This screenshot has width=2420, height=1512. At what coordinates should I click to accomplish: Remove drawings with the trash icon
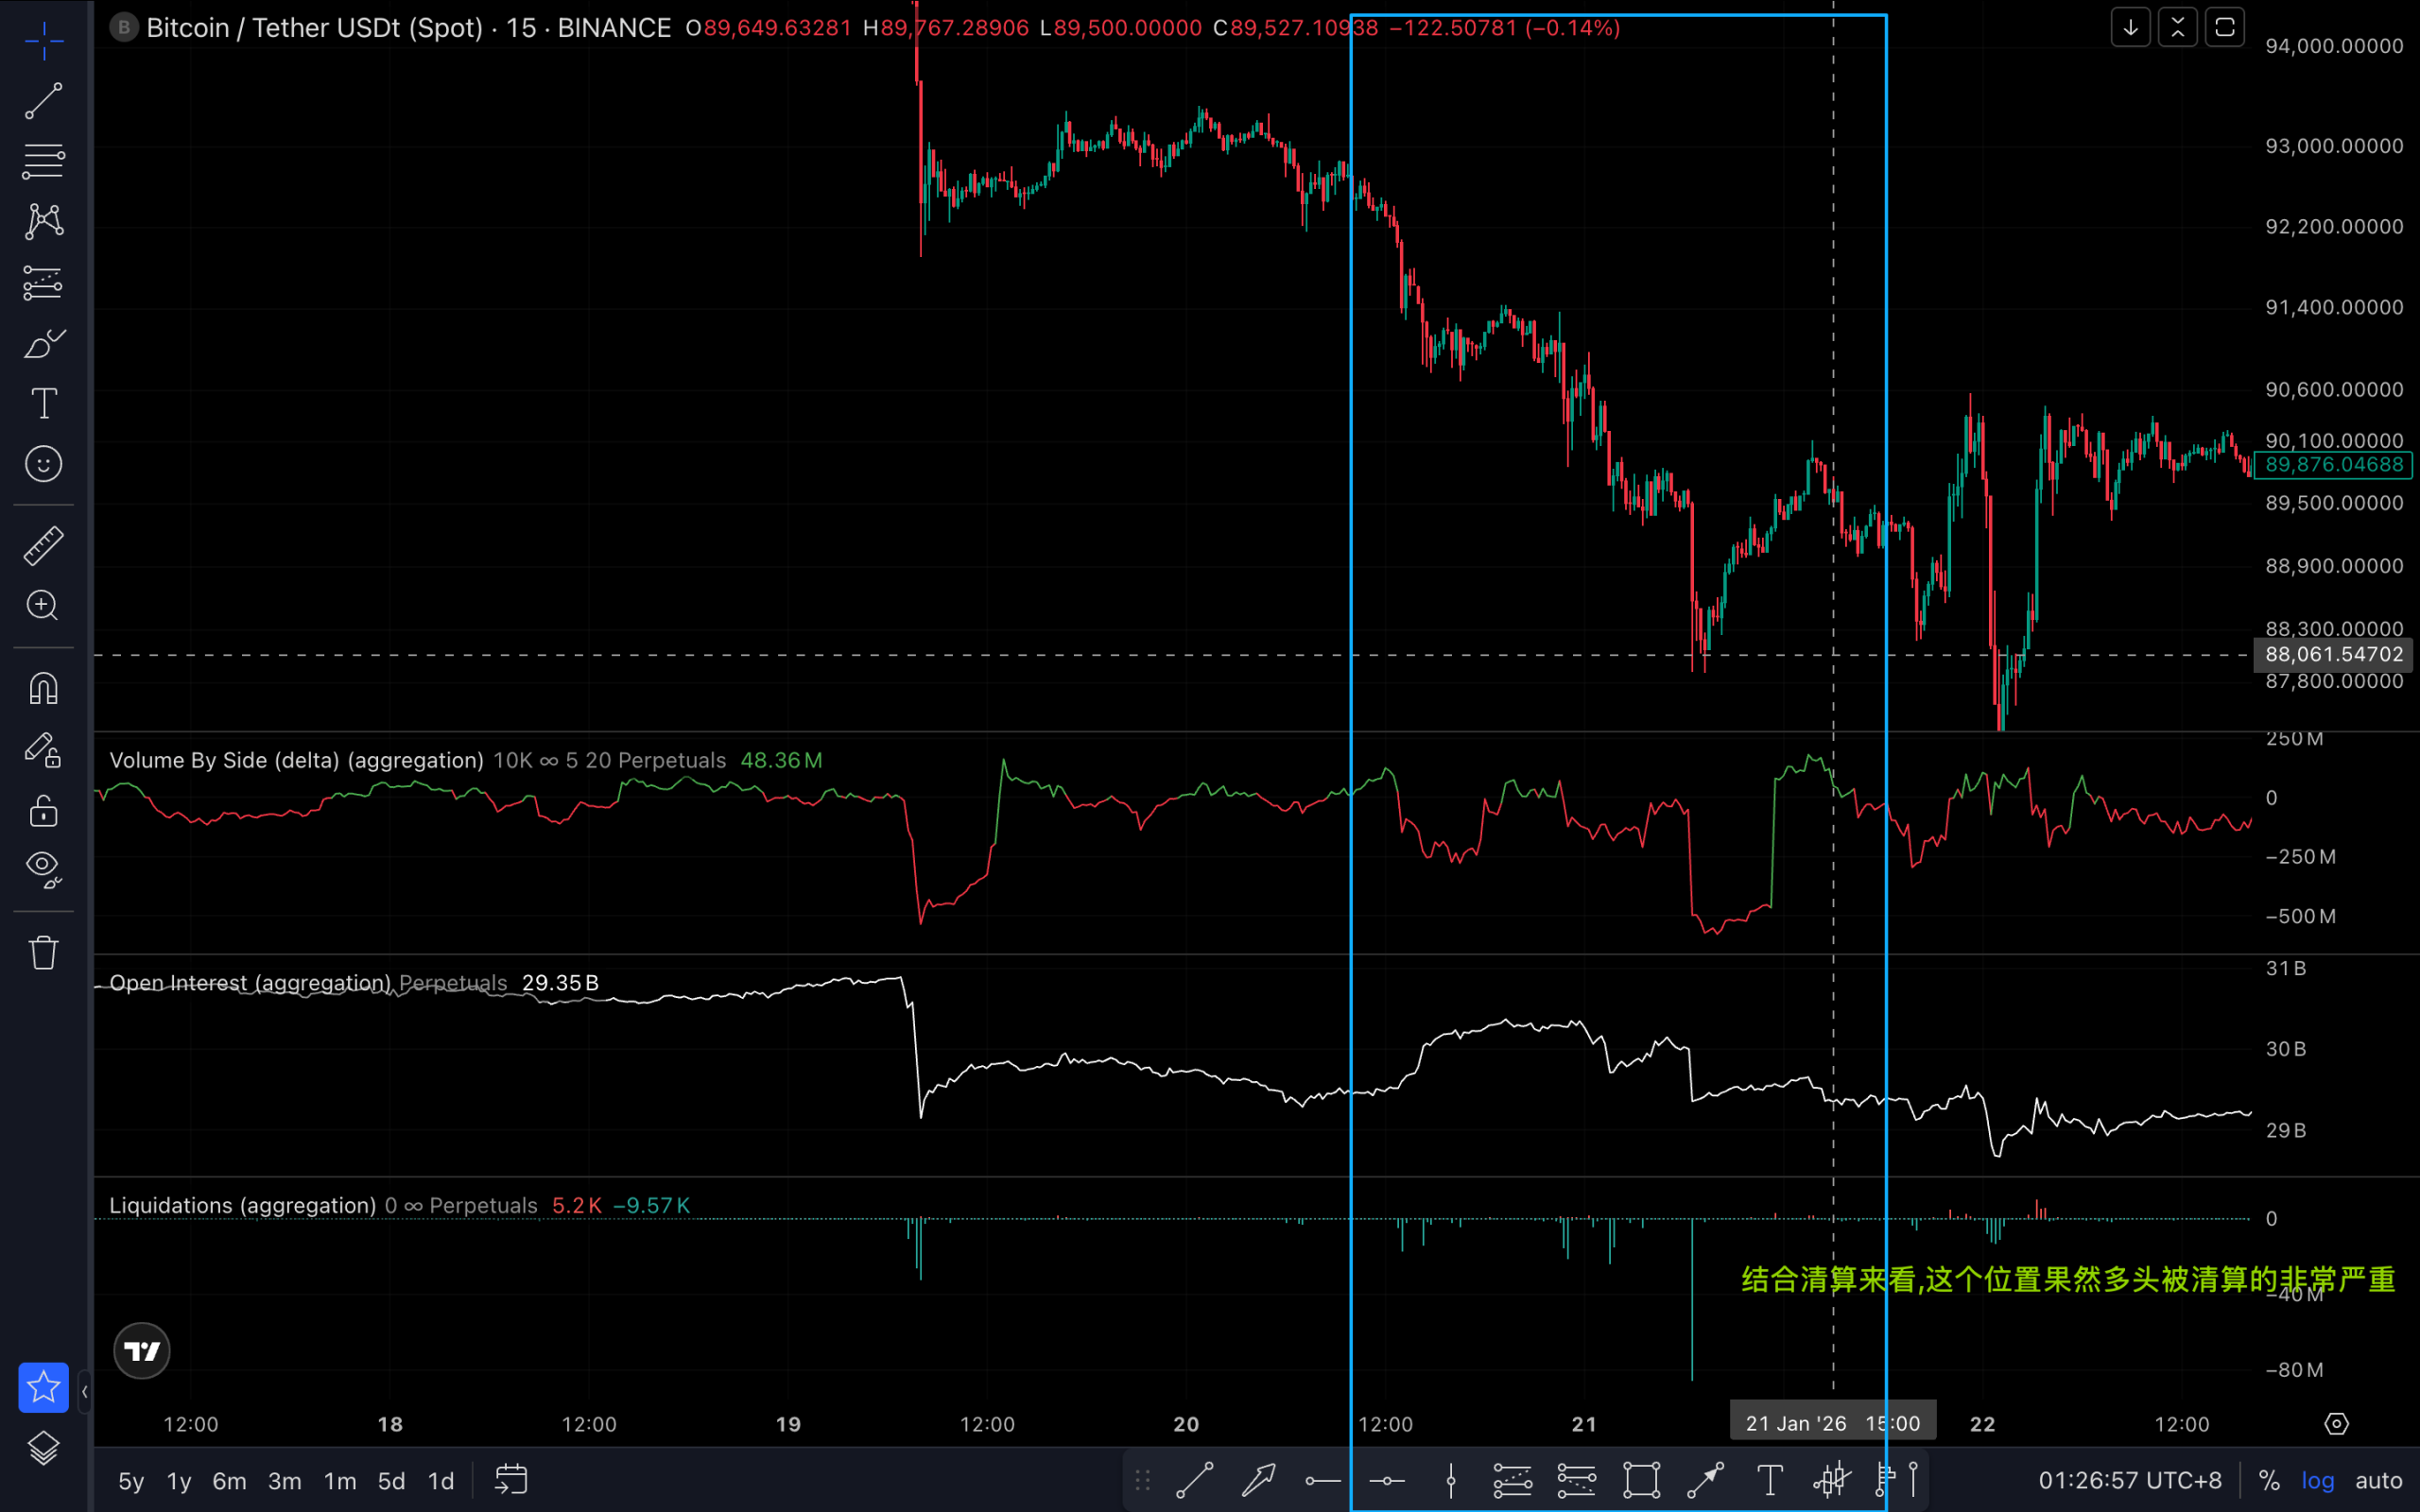[43, 952]
